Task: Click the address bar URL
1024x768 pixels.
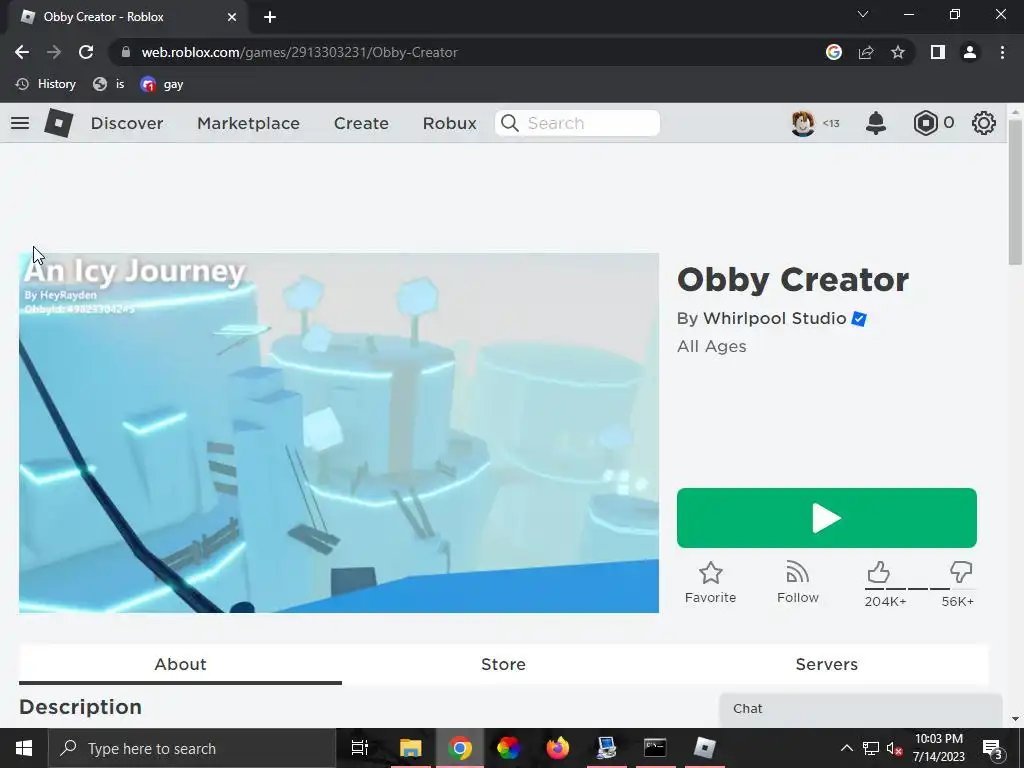Action: click(x=299, y=52)
